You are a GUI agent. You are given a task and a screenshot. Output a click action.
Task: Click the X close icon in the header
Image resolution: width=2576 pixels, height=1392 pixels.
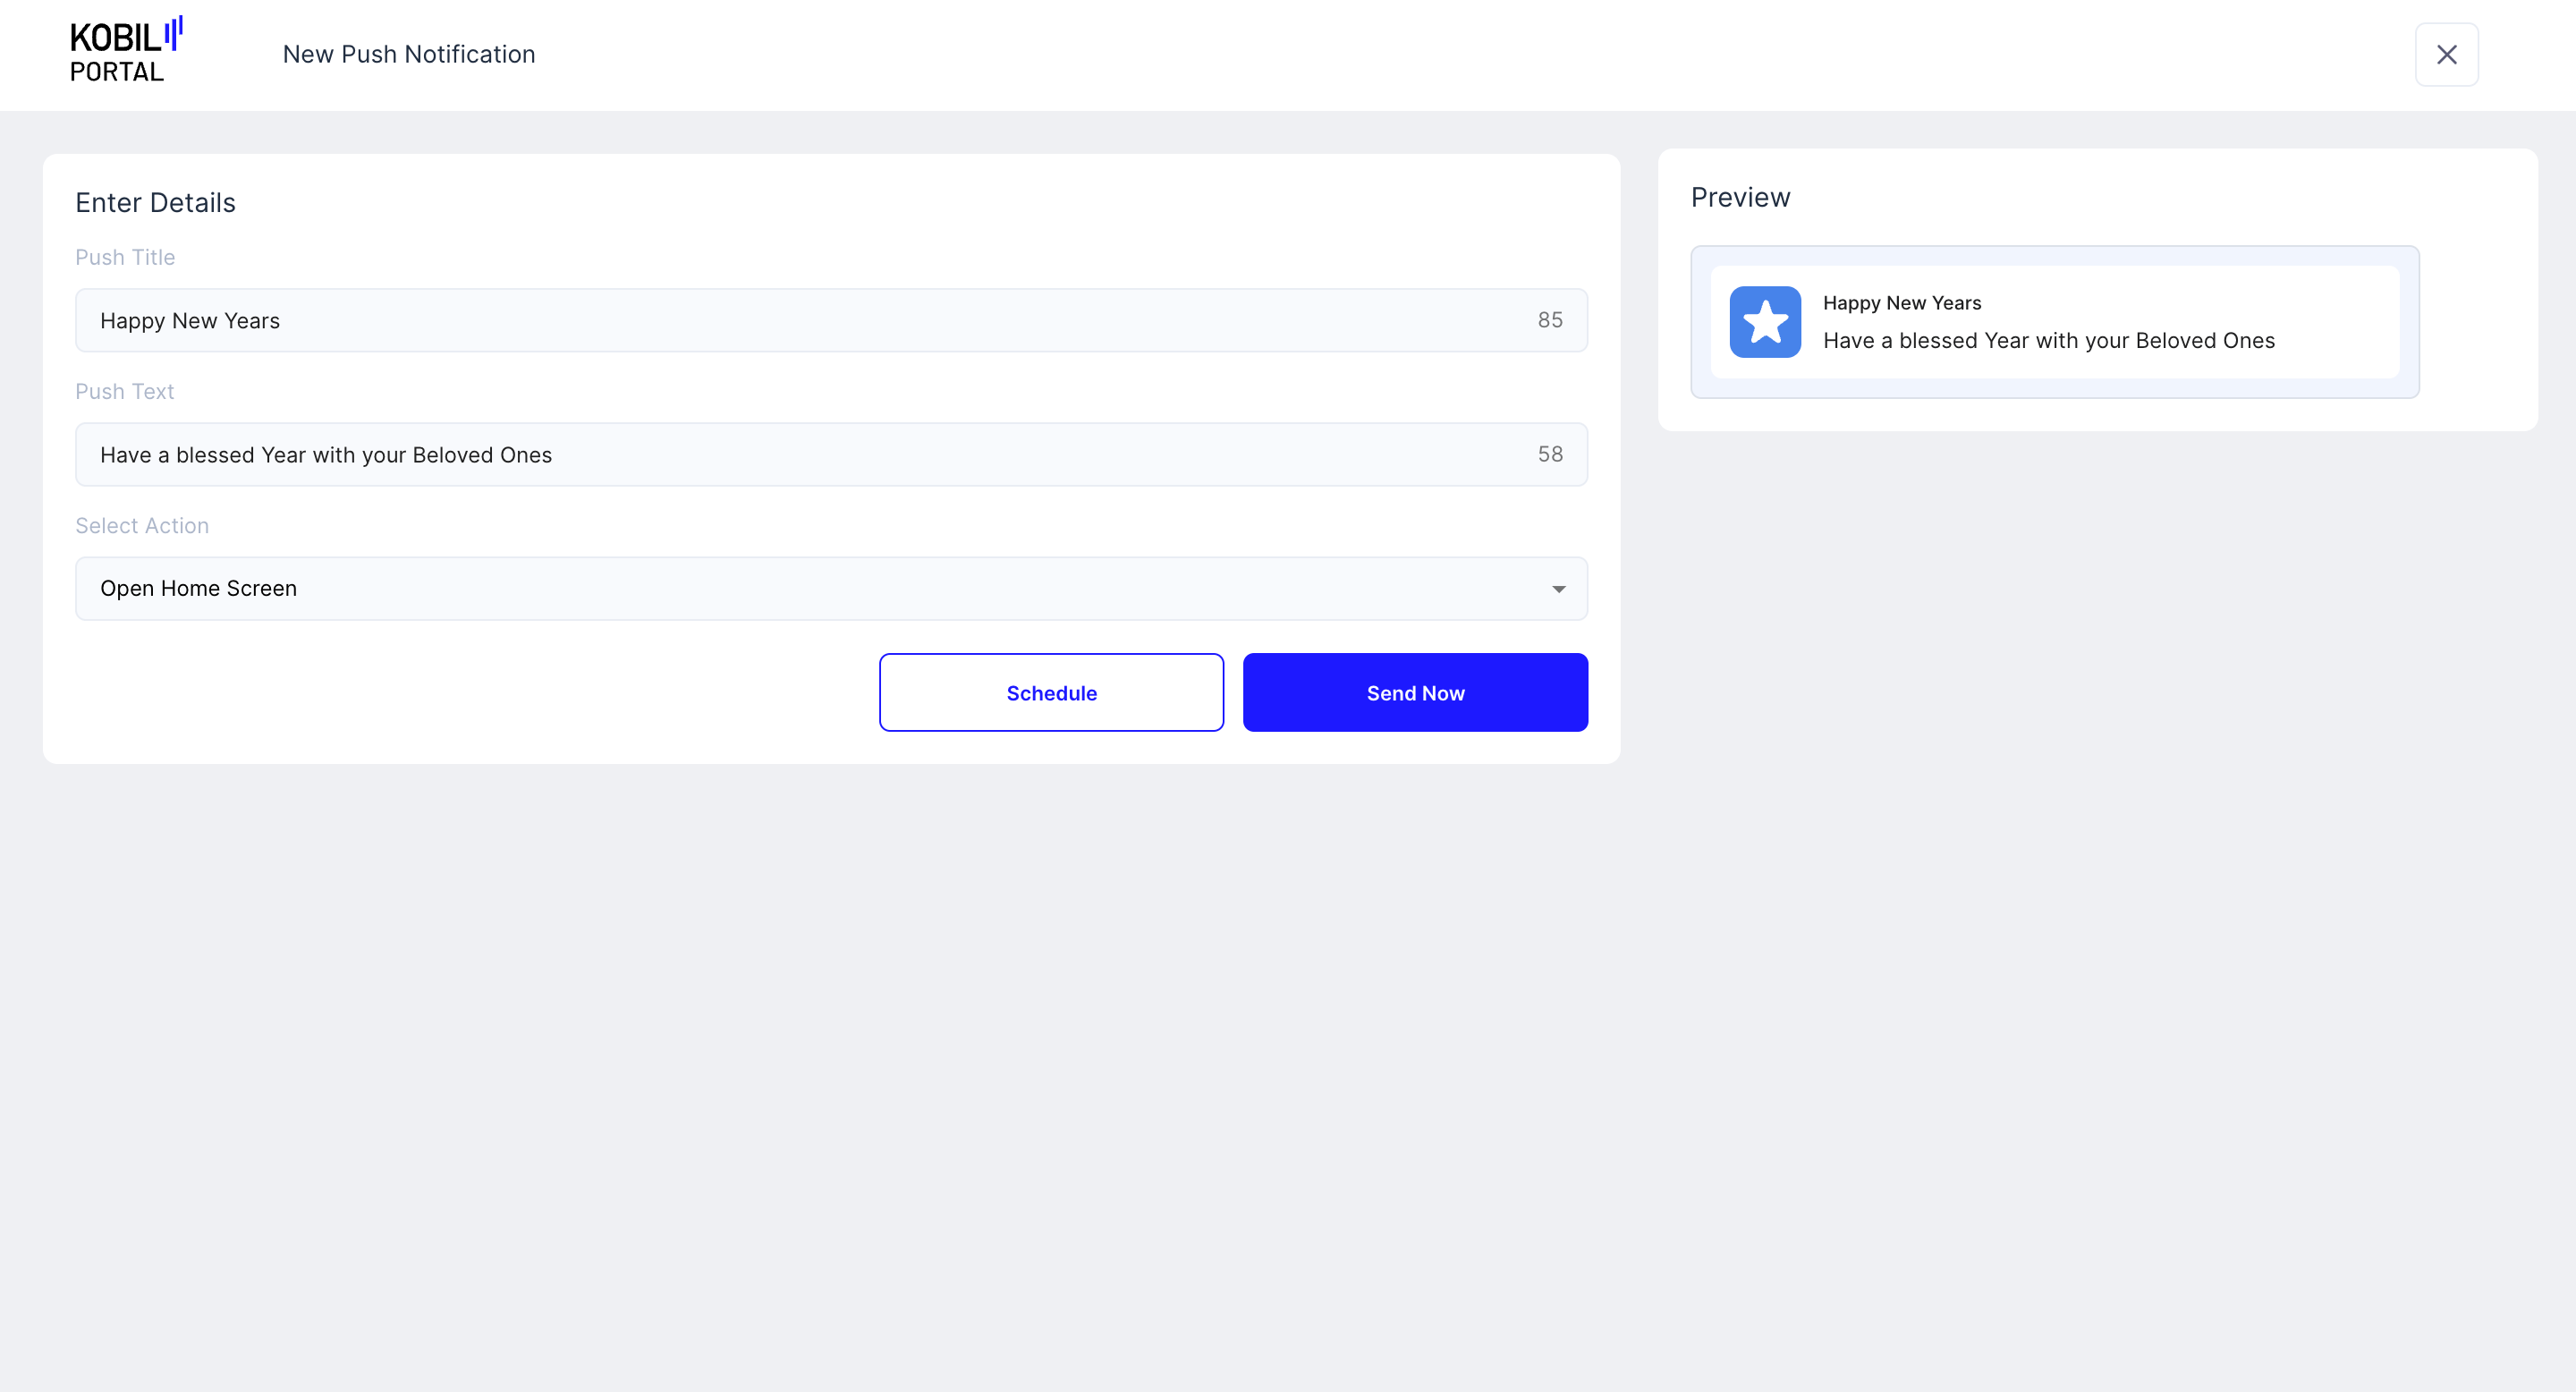(2447, 54)
